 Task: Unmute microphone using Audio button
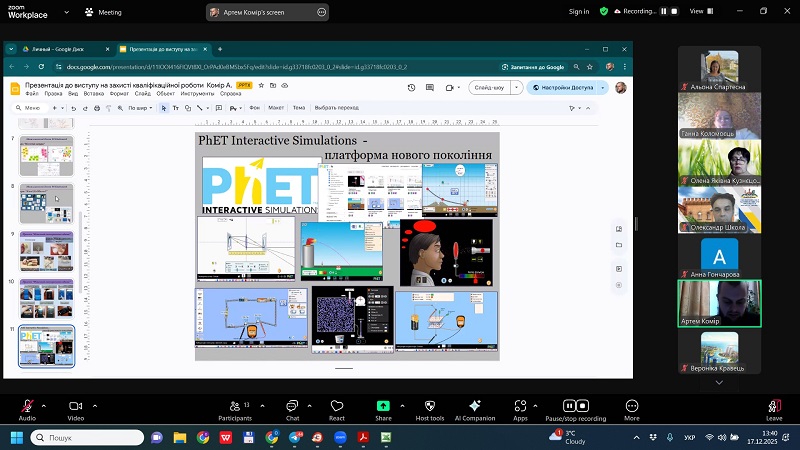point(26,405)
